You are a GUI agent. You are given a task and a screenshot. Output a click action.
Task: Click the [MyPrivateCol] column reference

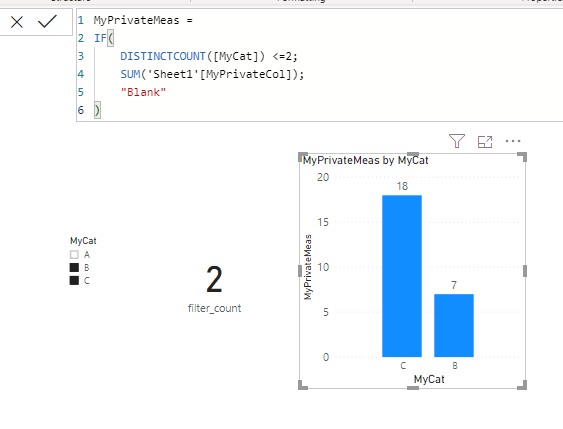pos(245,74)
